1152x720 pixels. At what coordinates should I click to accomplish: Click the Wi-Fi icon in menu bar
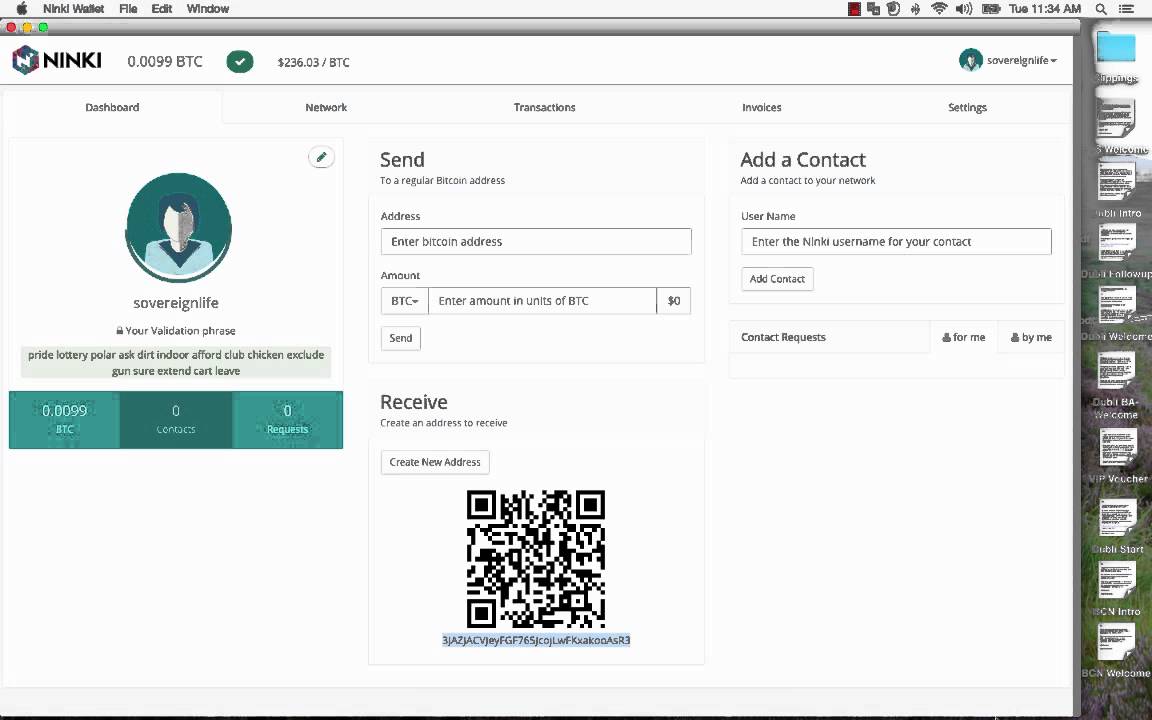pyautogui.click(x=939, y=9)
